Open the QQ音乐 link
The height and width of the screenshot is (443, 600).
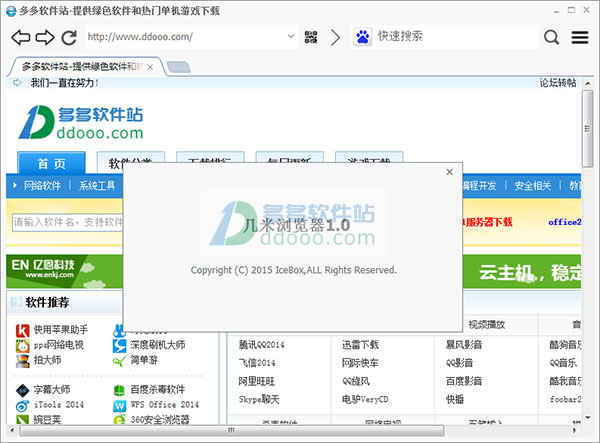point(563,363)
